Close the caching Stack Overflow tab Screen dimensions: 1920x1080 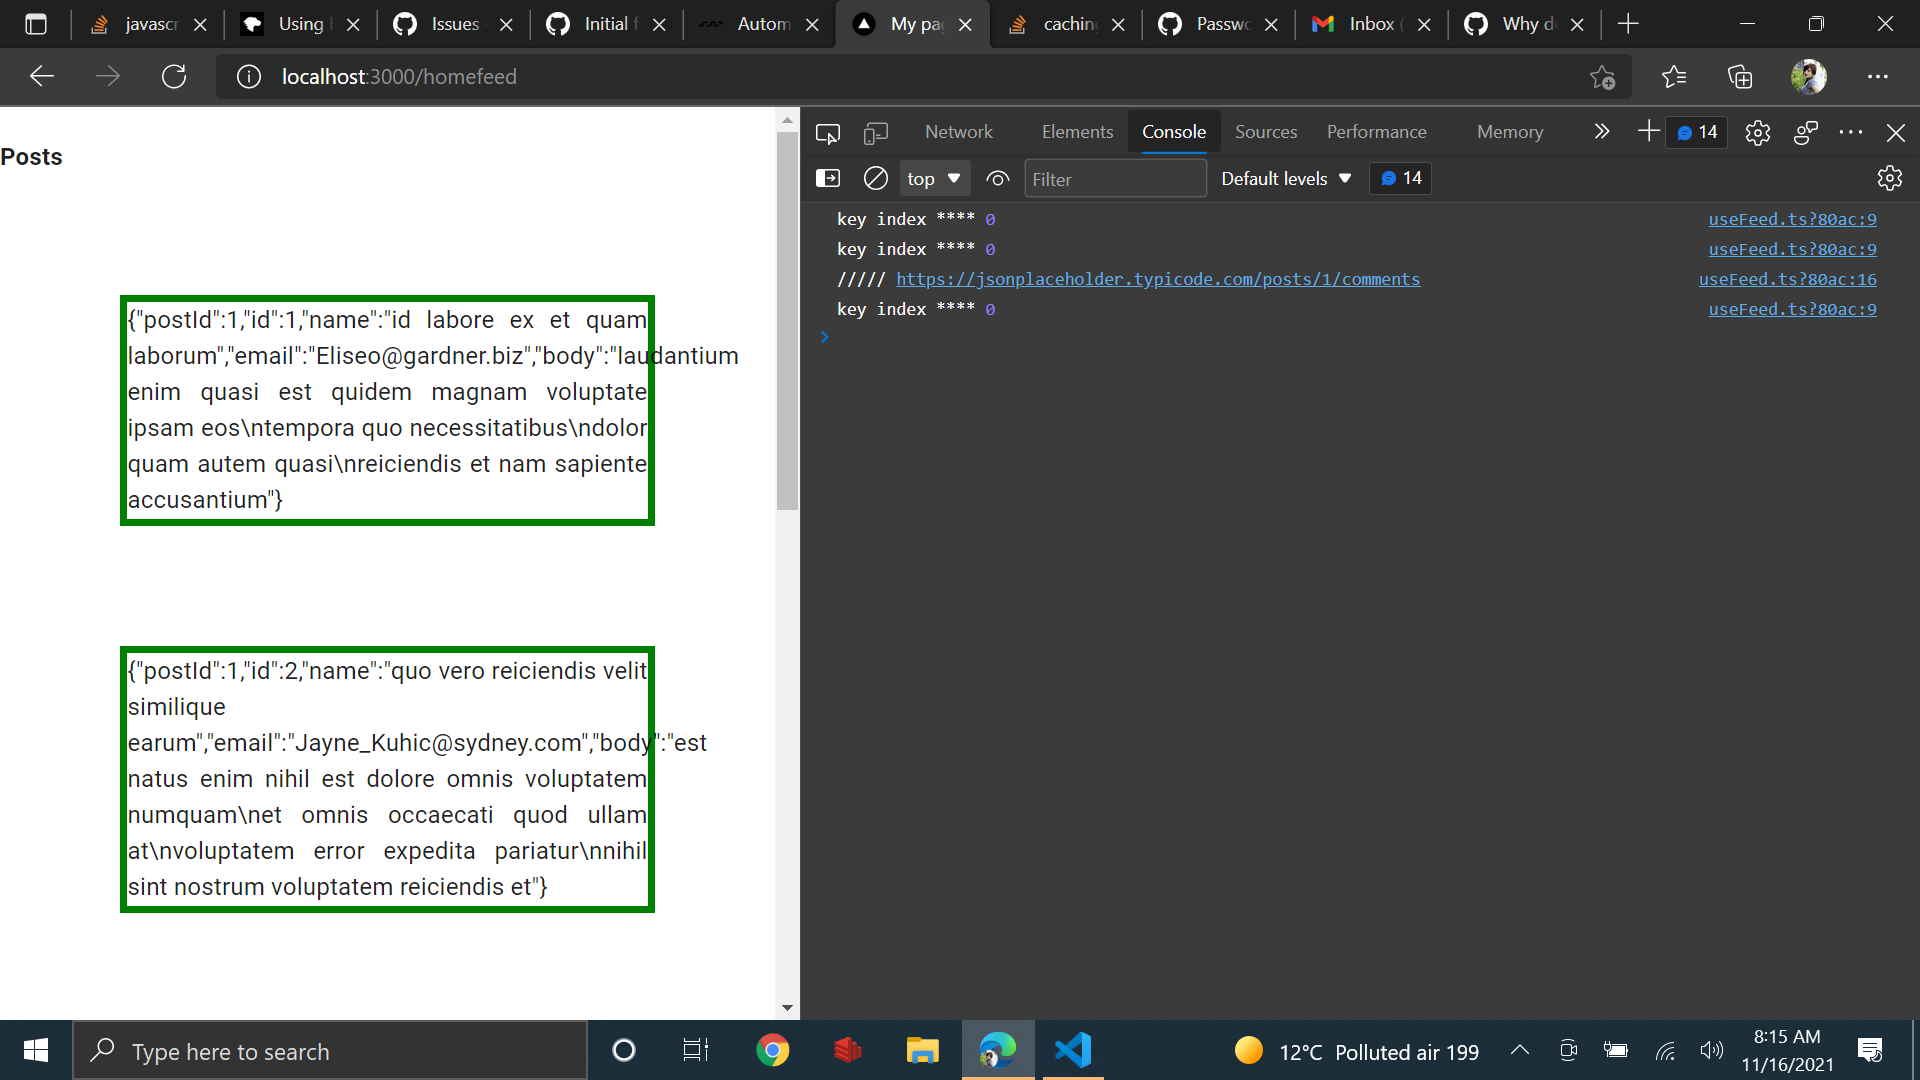coord(1118,25)
